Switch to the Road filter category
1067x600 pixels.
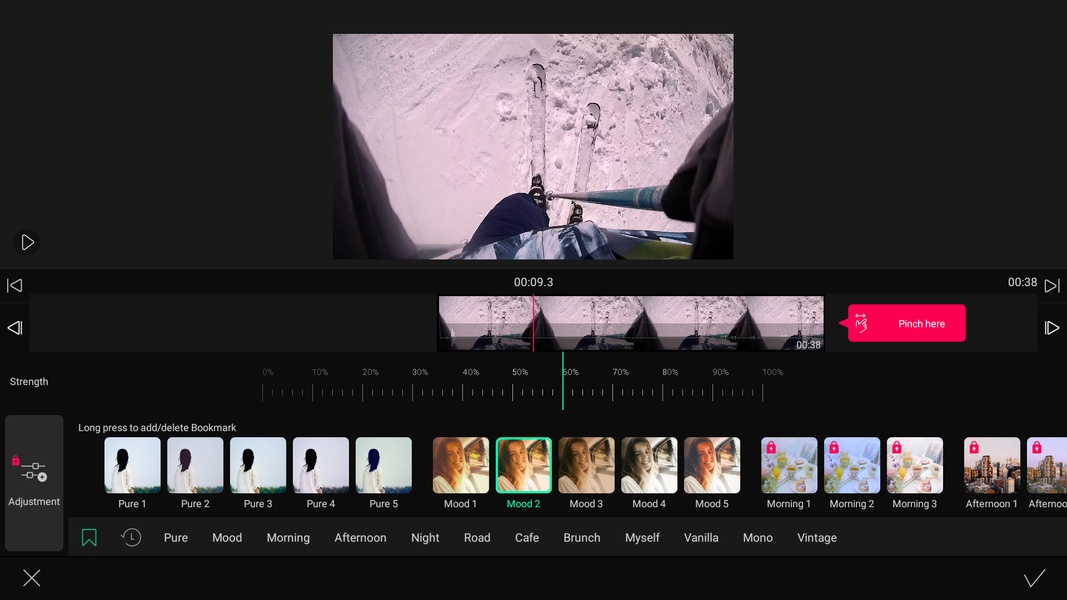coord(477,537)
